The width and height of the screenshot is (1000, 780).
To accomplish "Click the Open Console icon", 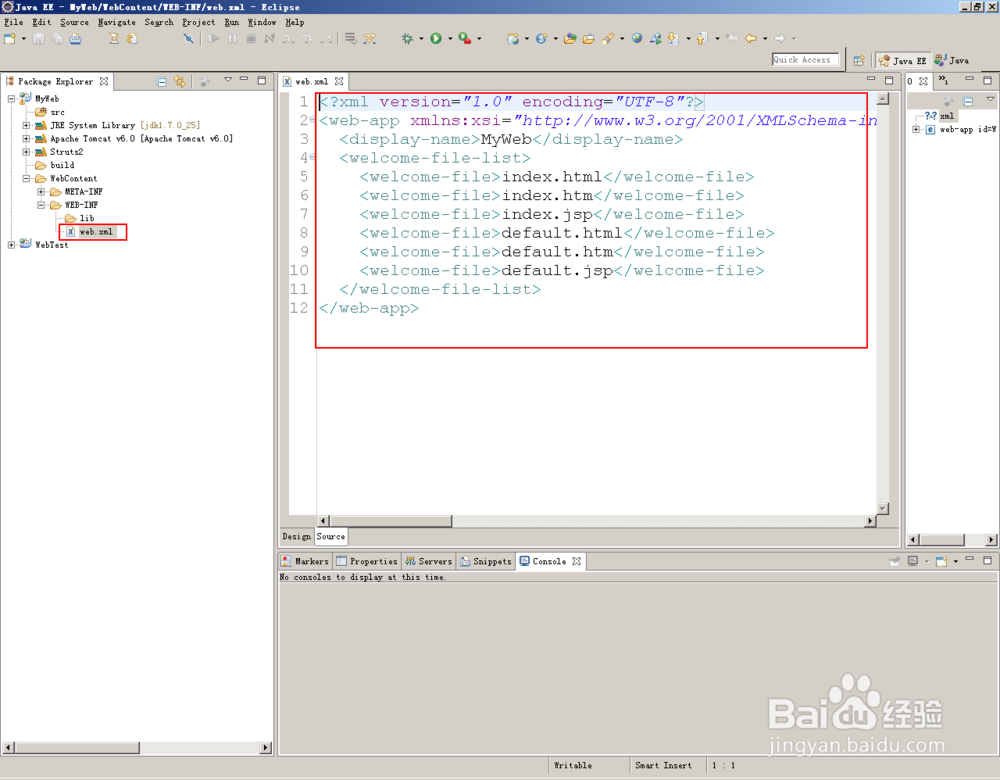I will click(942, 561).
